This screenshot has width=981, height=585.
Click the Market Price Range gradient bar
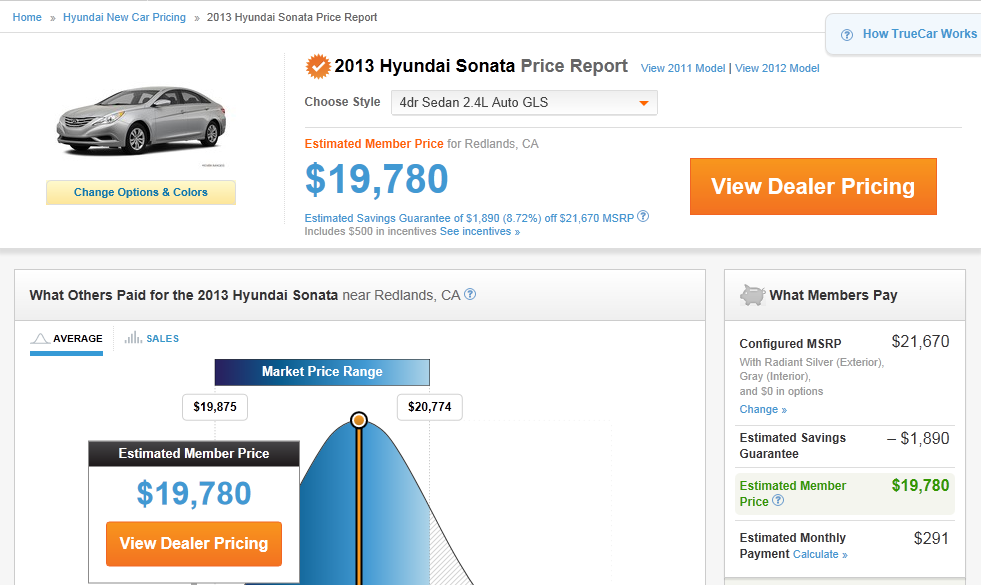pyautogui.click(x=322, y=372)
